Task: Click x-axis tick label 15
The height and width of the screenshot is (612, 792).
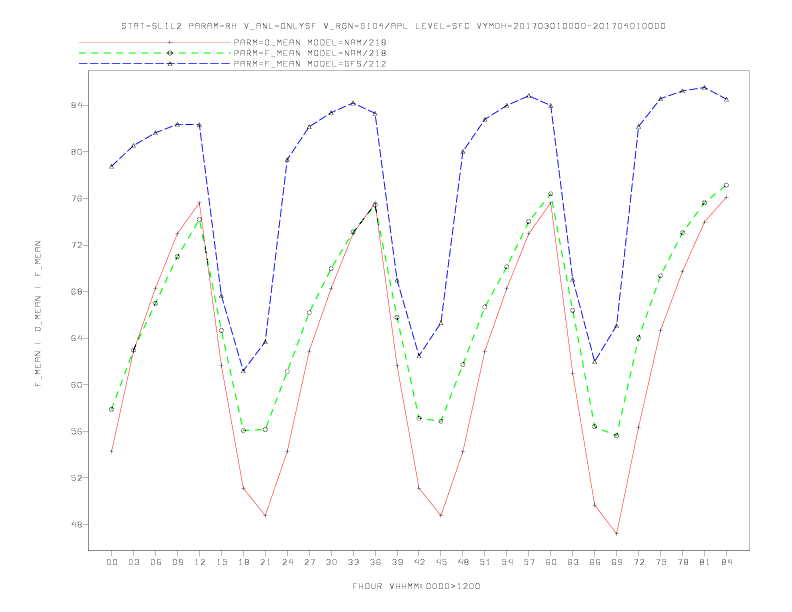Action: (221, 562)
